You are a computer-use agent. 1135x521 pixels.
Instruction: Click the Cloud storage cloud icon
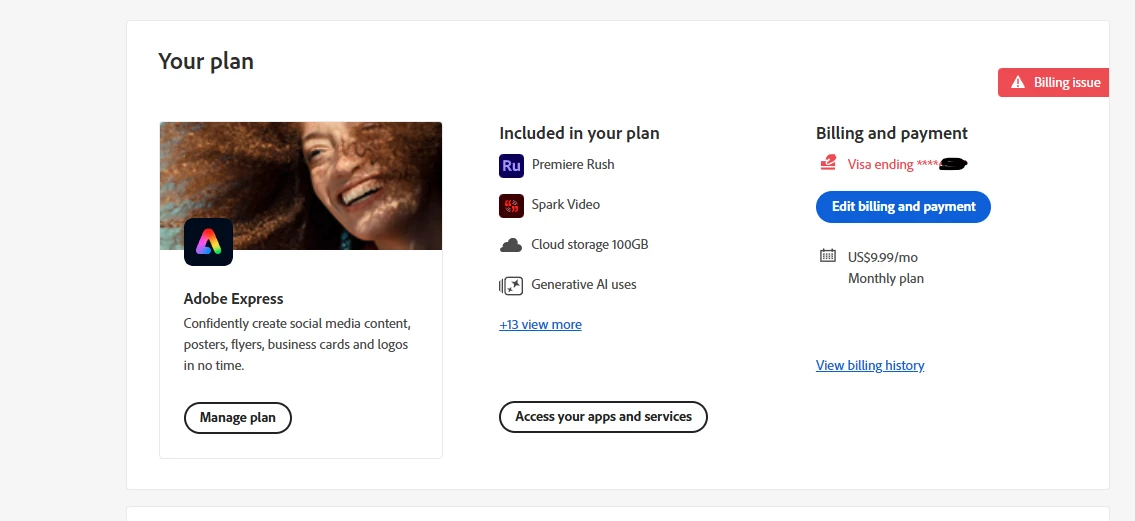point(511,245)
